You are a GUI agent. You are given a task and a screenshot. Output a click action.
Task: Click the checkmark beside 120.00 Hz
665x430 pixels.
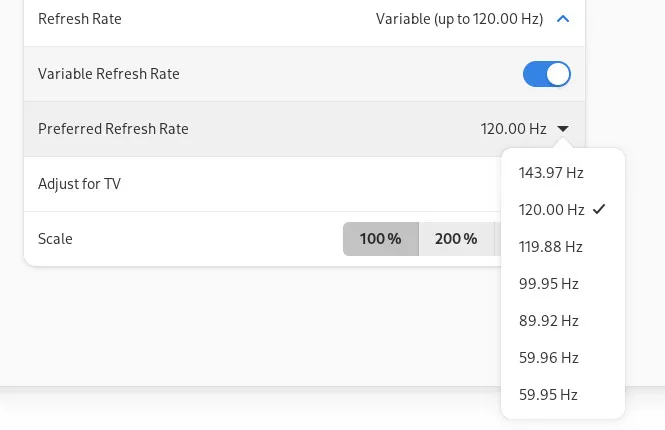(x=599, y=209)
